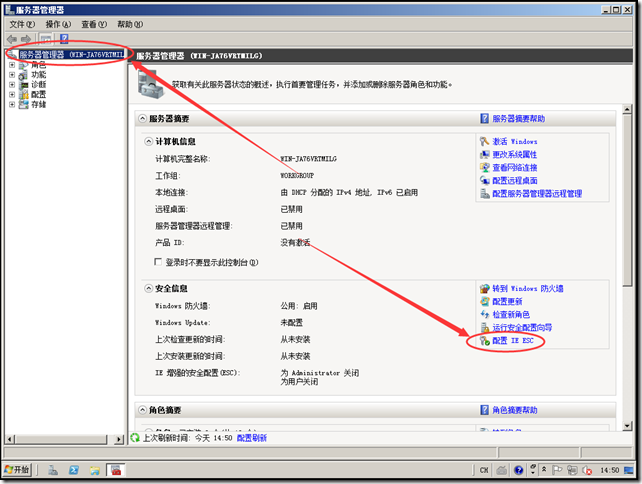The width and height of the screenshot is (642, 484).
Task: Click the CH language indicator on taskbar
Action: tap(484, 470)
